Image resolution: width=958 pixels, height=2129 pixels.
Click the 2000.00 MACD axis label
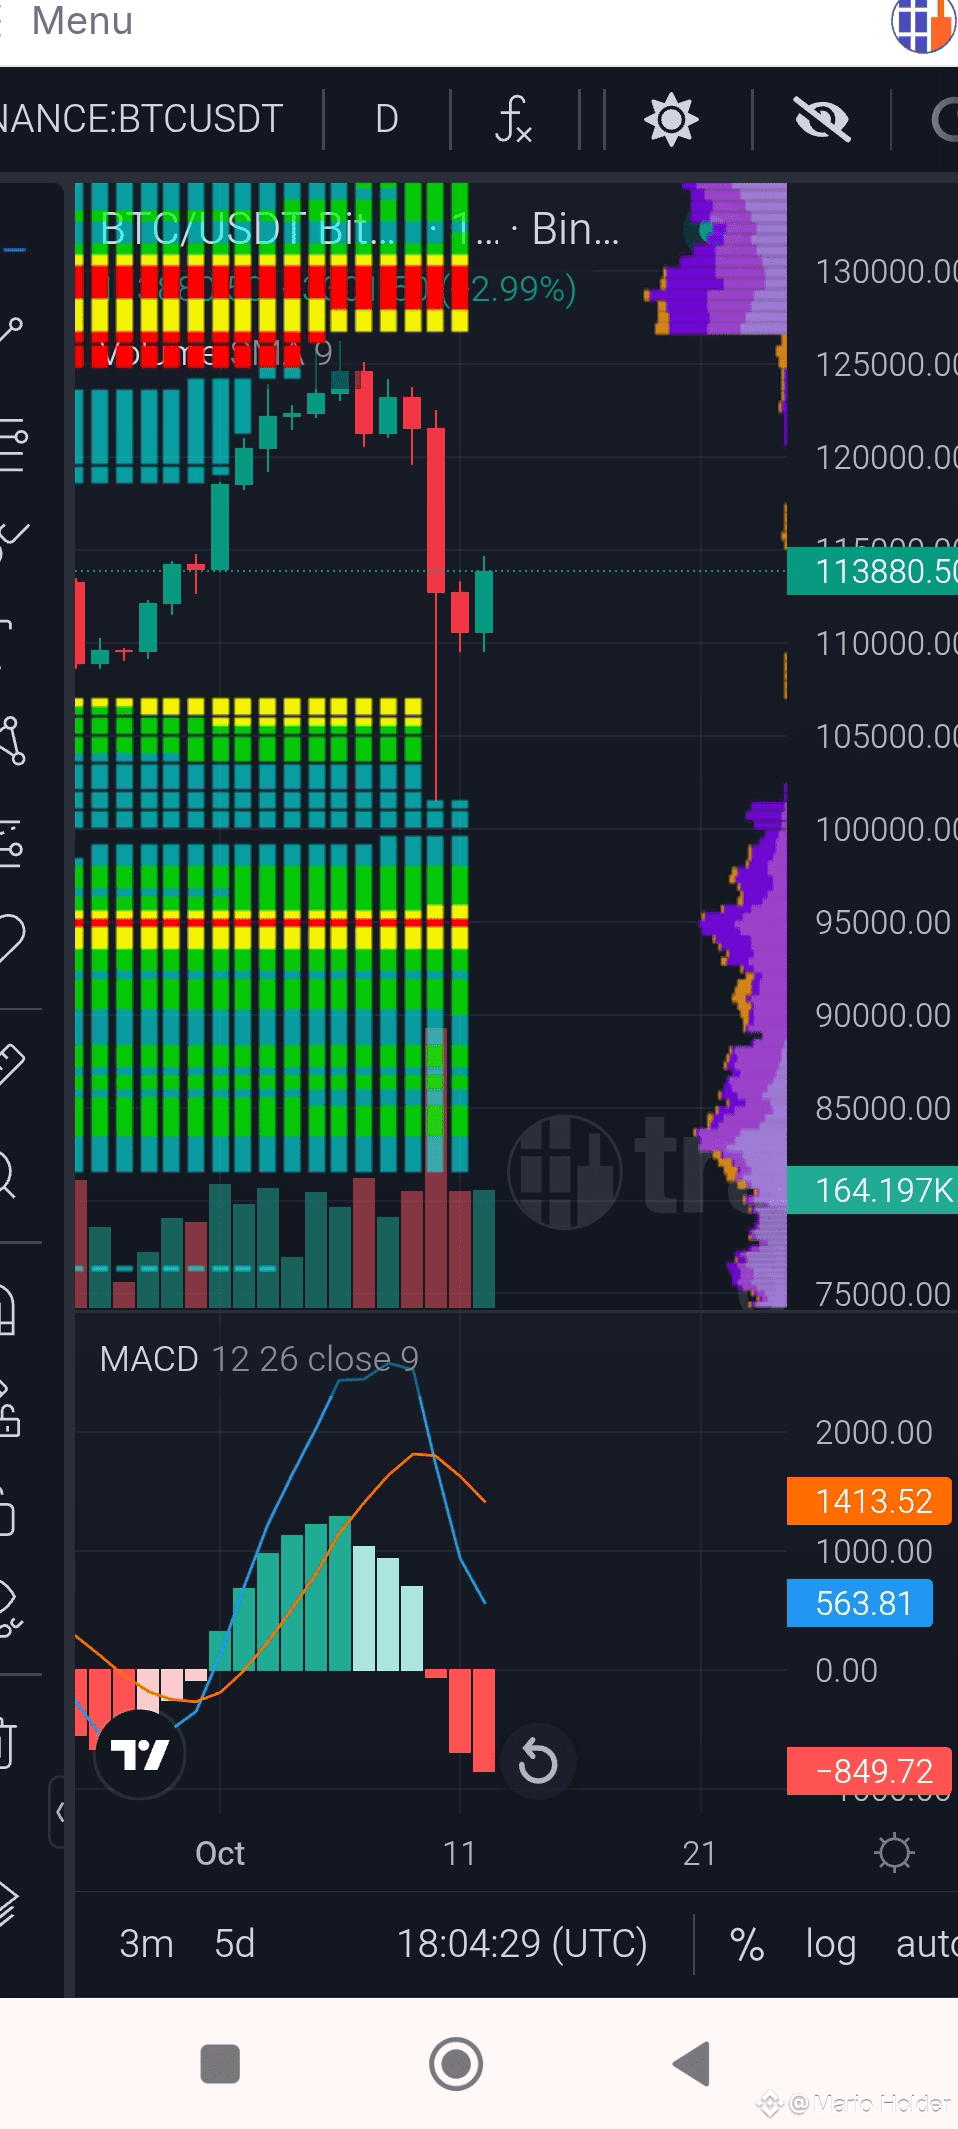[873, 1432]
